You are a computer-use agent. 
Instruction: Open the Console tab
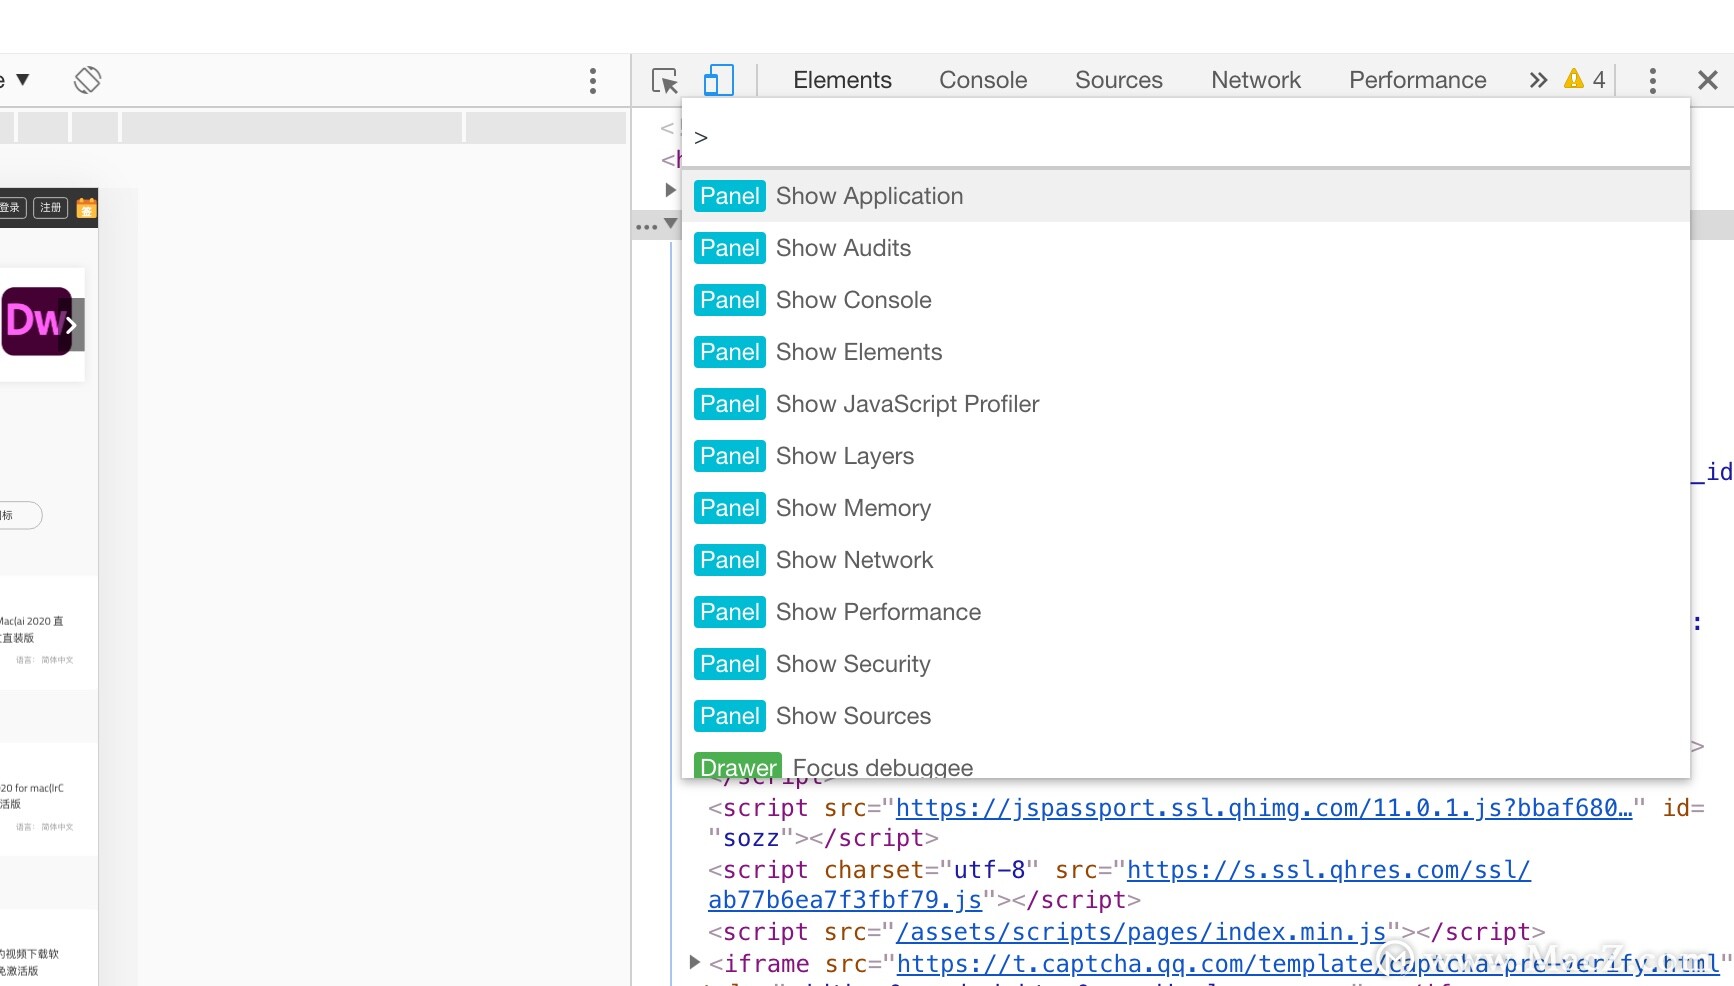983,80
